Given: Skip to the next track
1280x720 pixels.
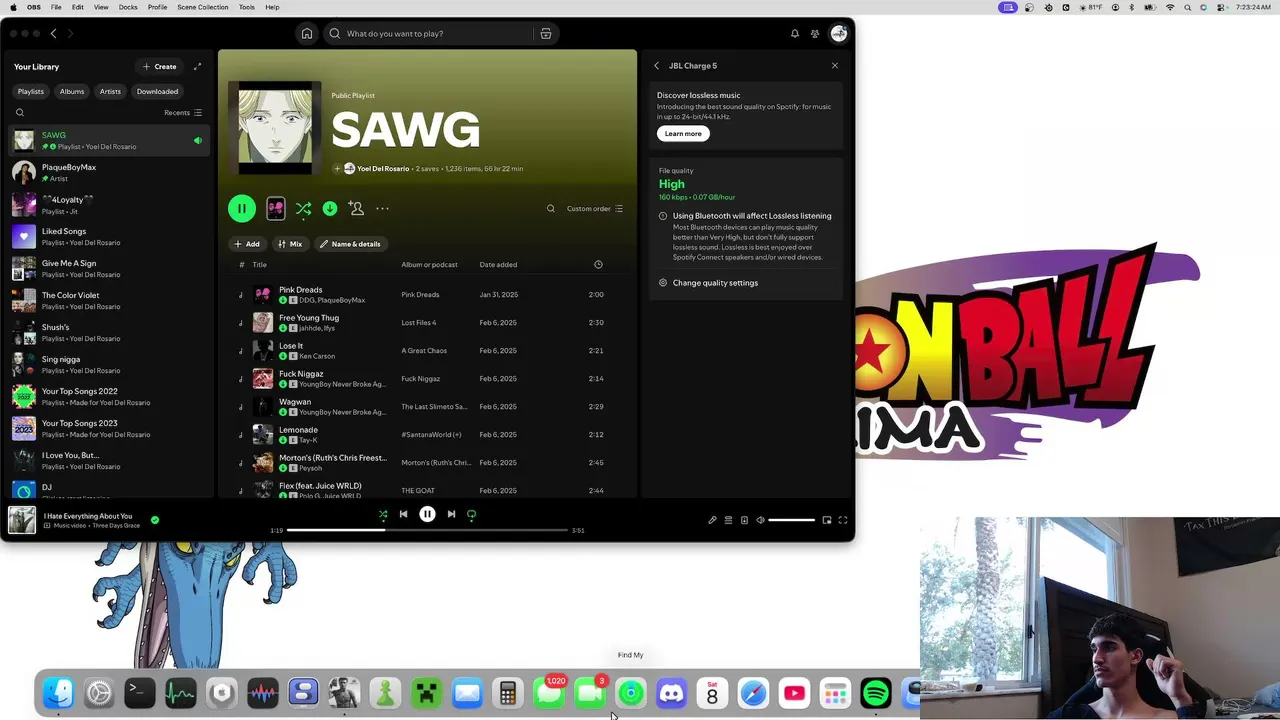Looking at the screenshot, I should (451, 514).
